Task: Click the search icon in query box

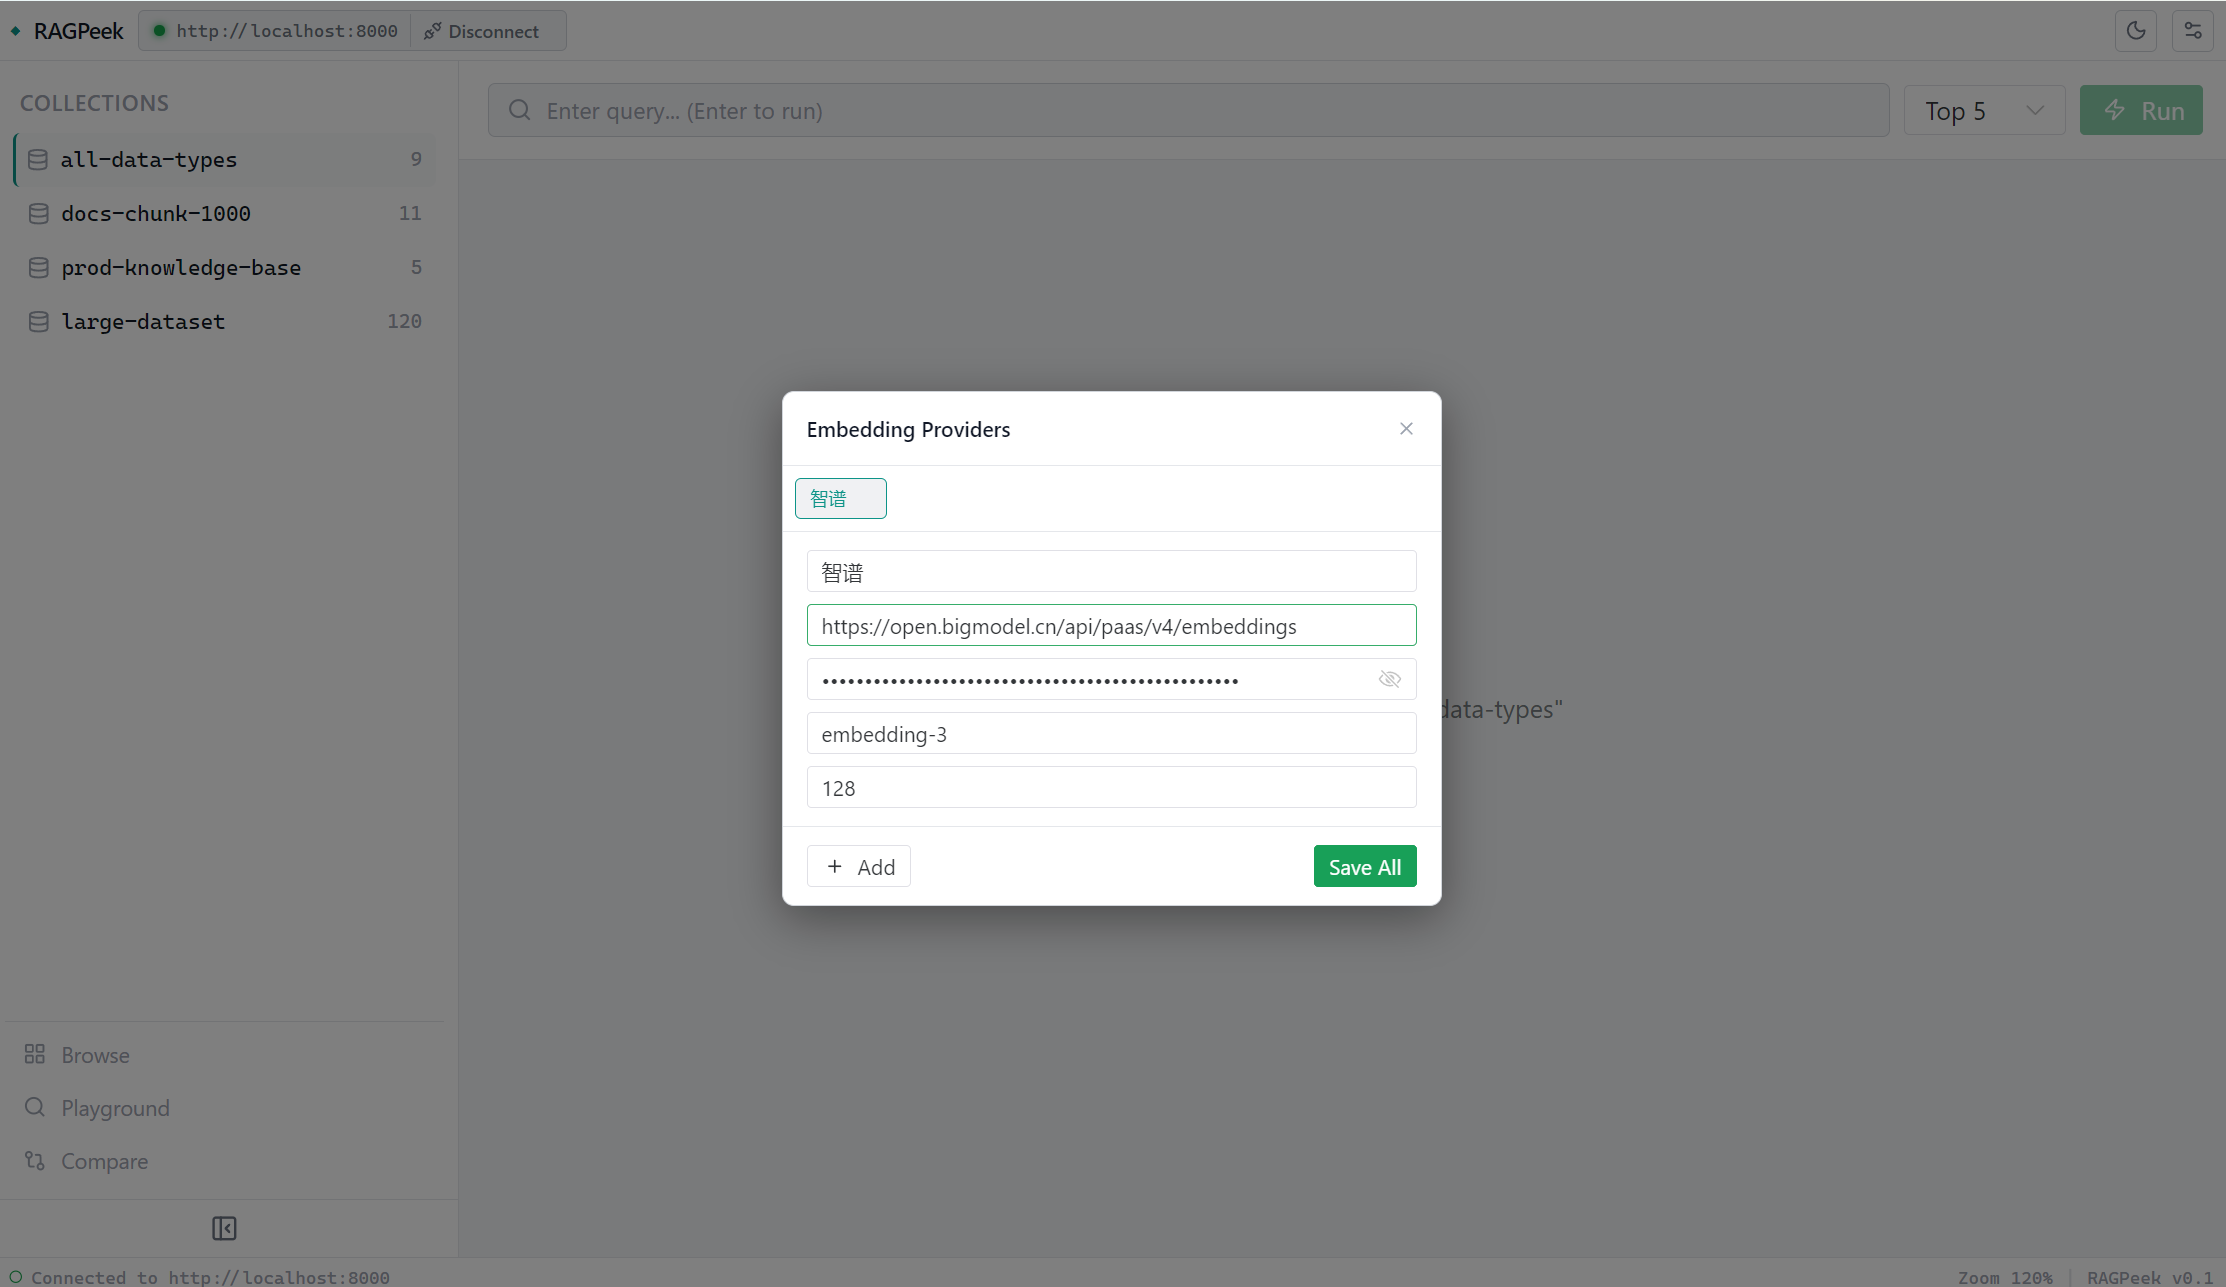Action: [519, 110]
